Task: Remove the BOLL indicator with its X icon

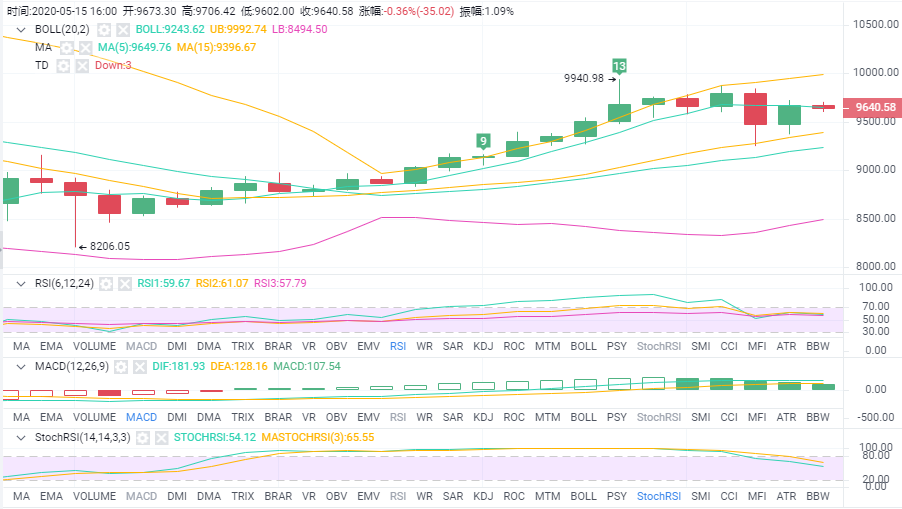Action: pyautogui.click(x=122, y=30)
